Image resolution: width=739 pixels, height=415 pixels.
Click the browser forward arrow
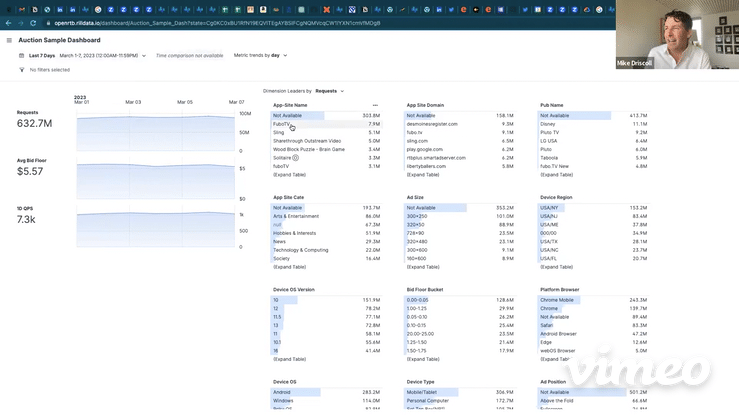click(x=21, y=23)
